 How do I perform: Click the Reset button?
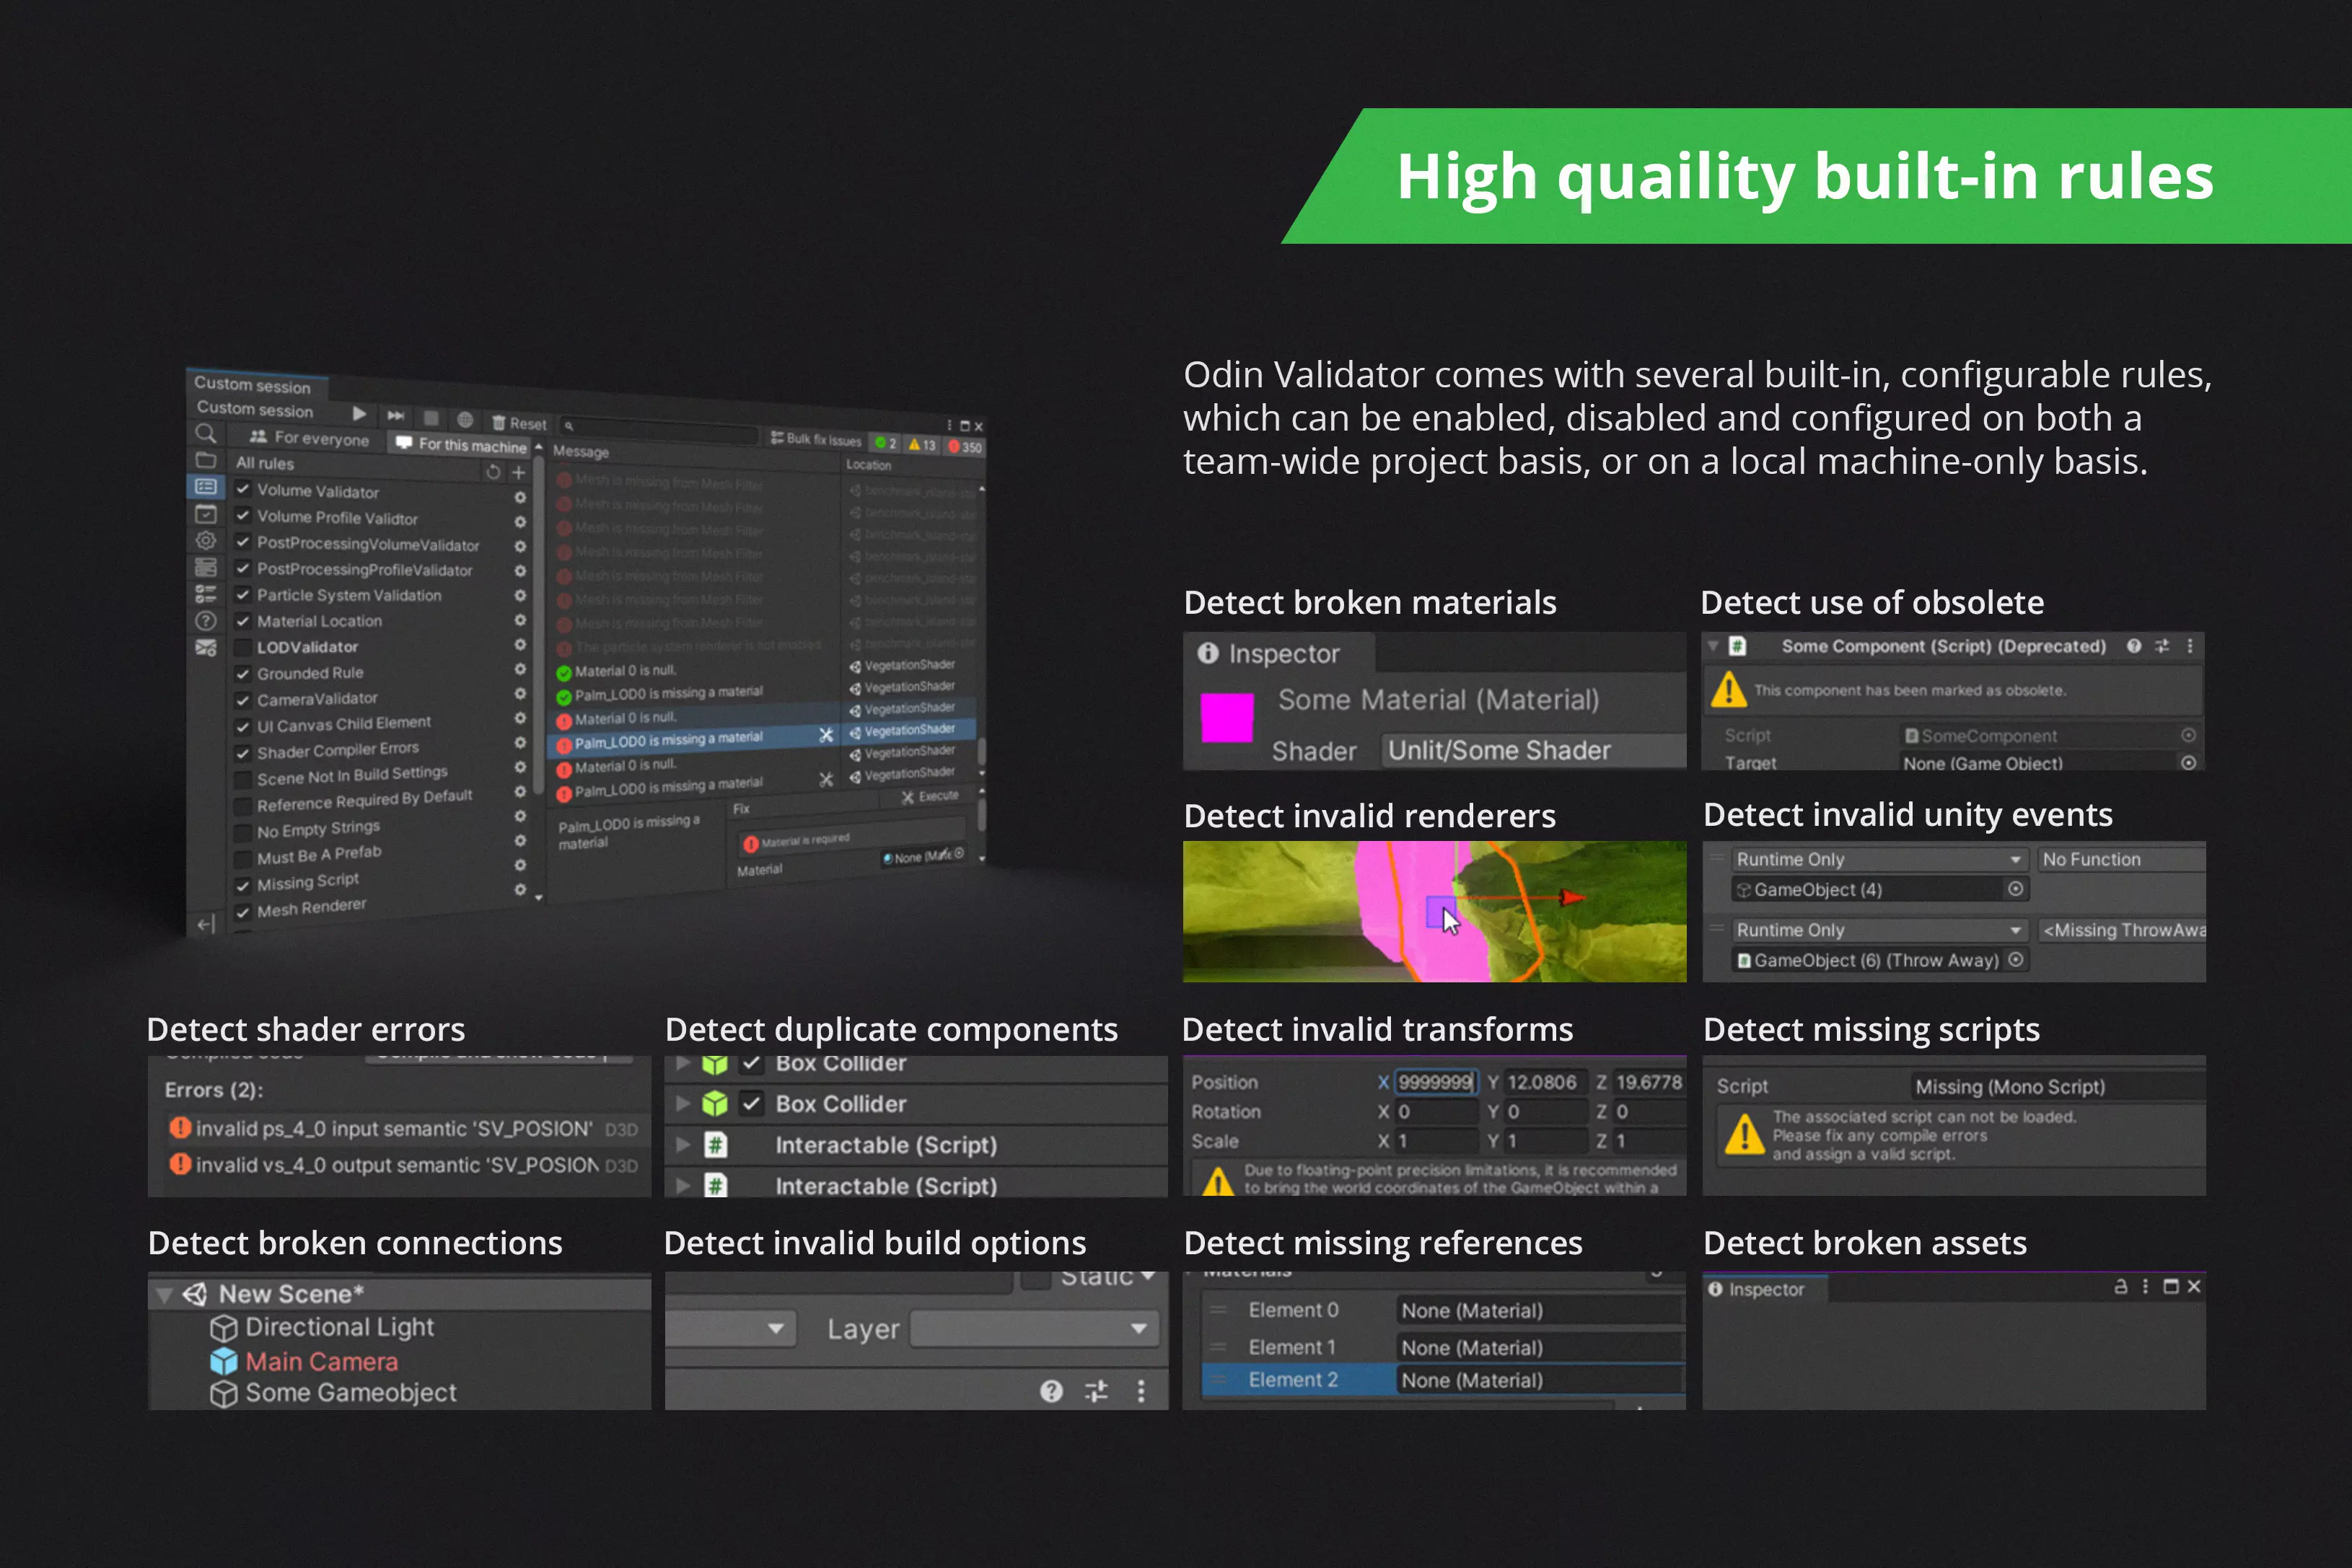point(520,423)
